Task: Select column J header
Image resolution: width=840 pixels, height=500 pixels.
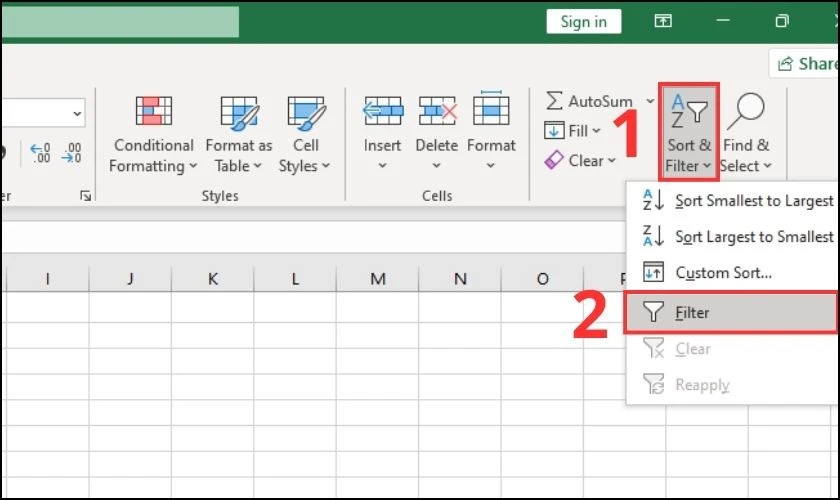Action: coord(130,278)
